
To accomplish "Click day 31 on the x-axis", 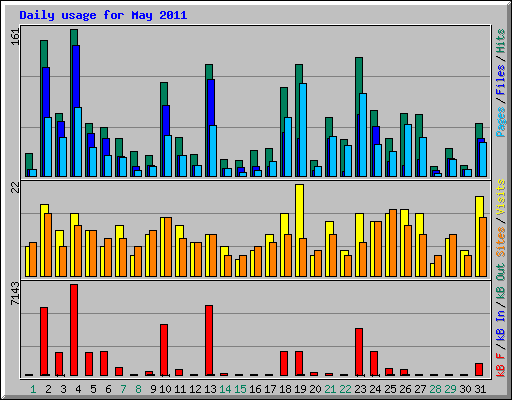I will click(x=480, y=389).
